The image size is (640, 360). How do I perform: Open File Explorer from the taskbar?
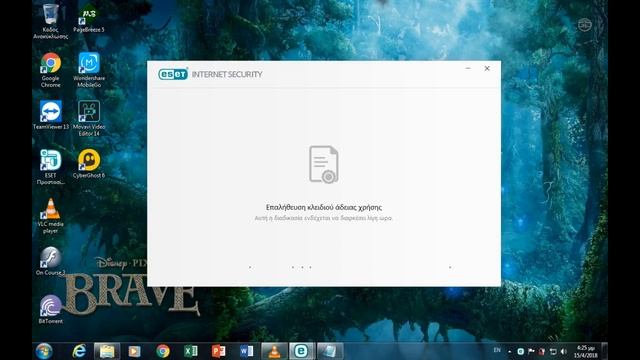pyautogui.click(x=107, y=351)
